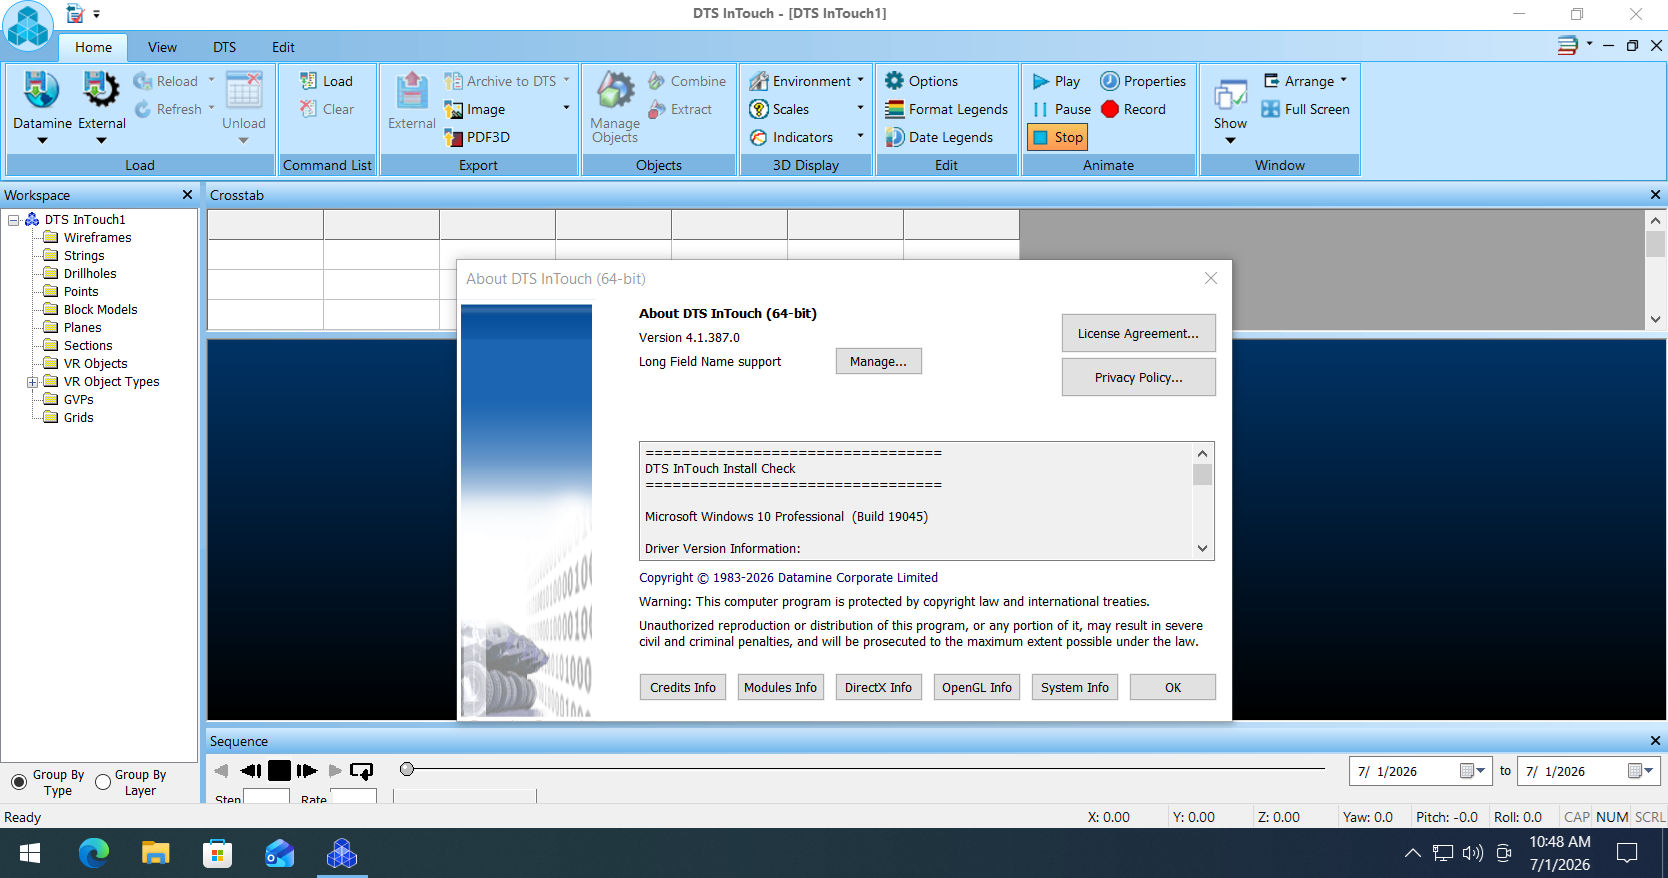Switch to the View ribbon tab
1668x878 pixels.
pos(162,47)
